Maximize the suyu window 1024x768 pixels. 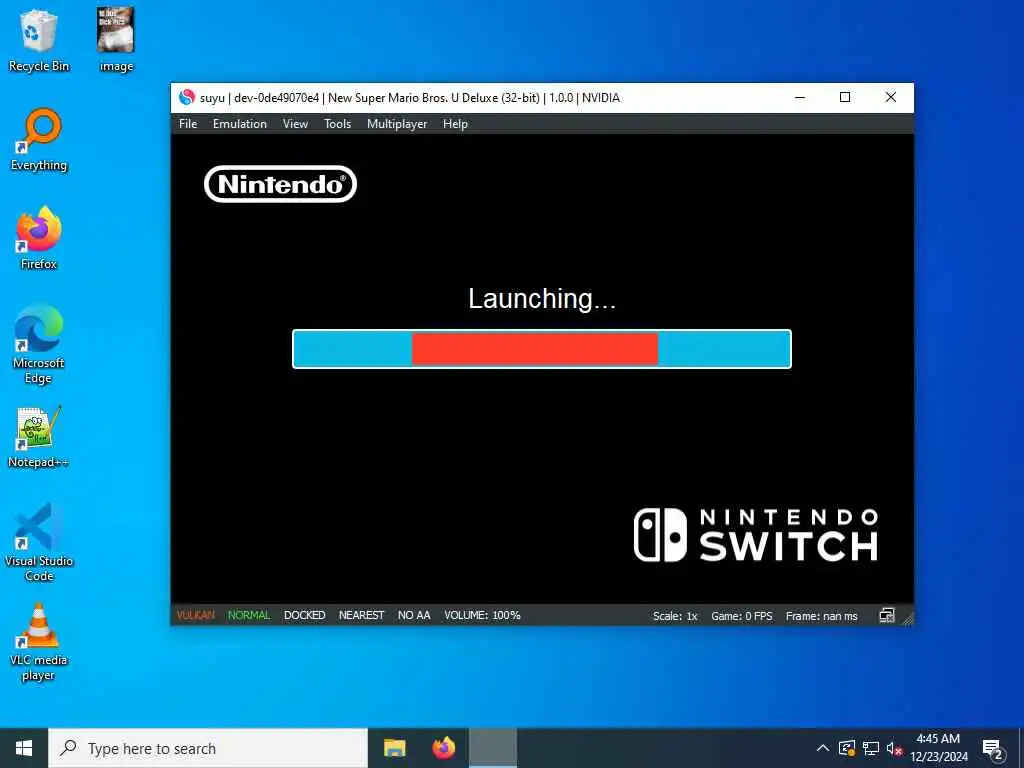(x=844, y=97)
